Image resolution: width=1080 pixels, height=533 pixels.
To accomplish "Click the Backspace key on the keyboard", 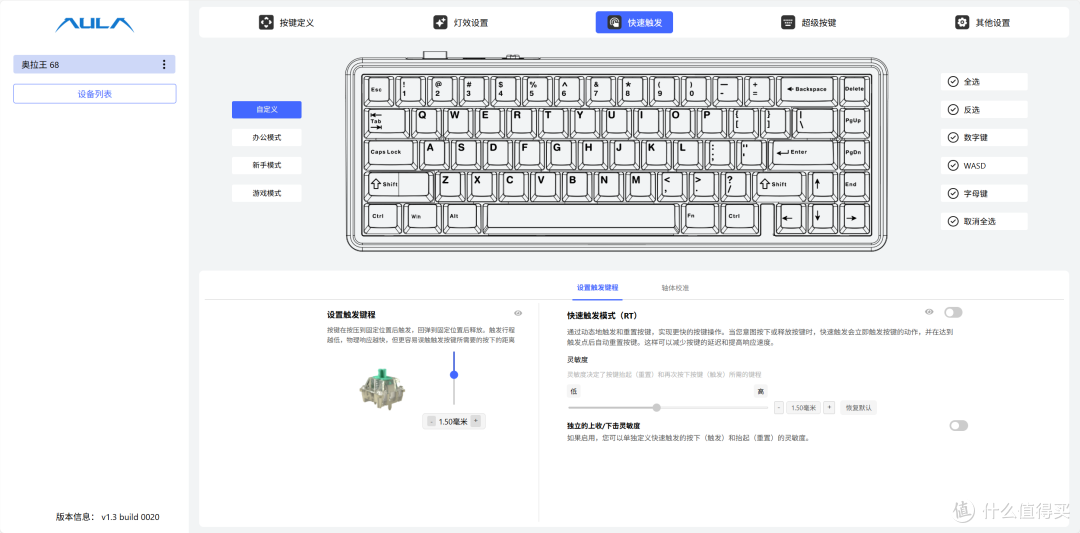I will [x=808, y=90].
